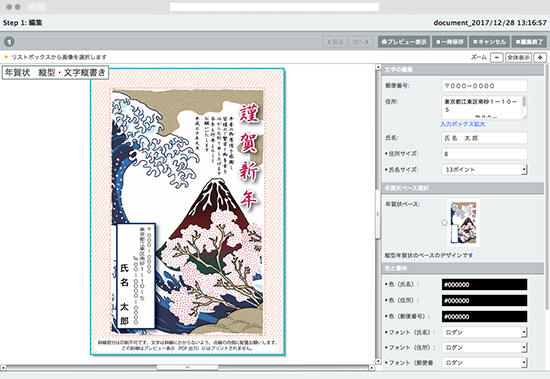550x379 pixels.
Task: Click the panel splitter handle
Action: 378,214
